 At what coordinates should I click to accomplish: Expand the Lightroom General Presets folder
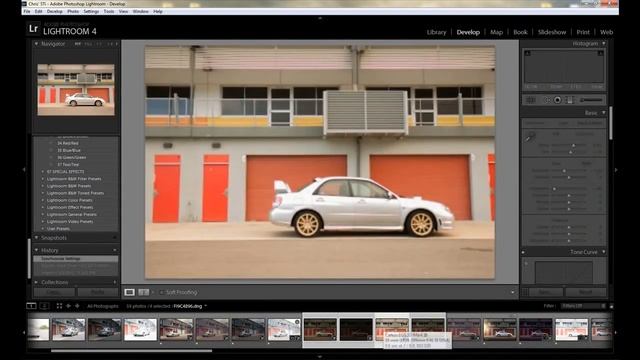(x=43, y=214)
